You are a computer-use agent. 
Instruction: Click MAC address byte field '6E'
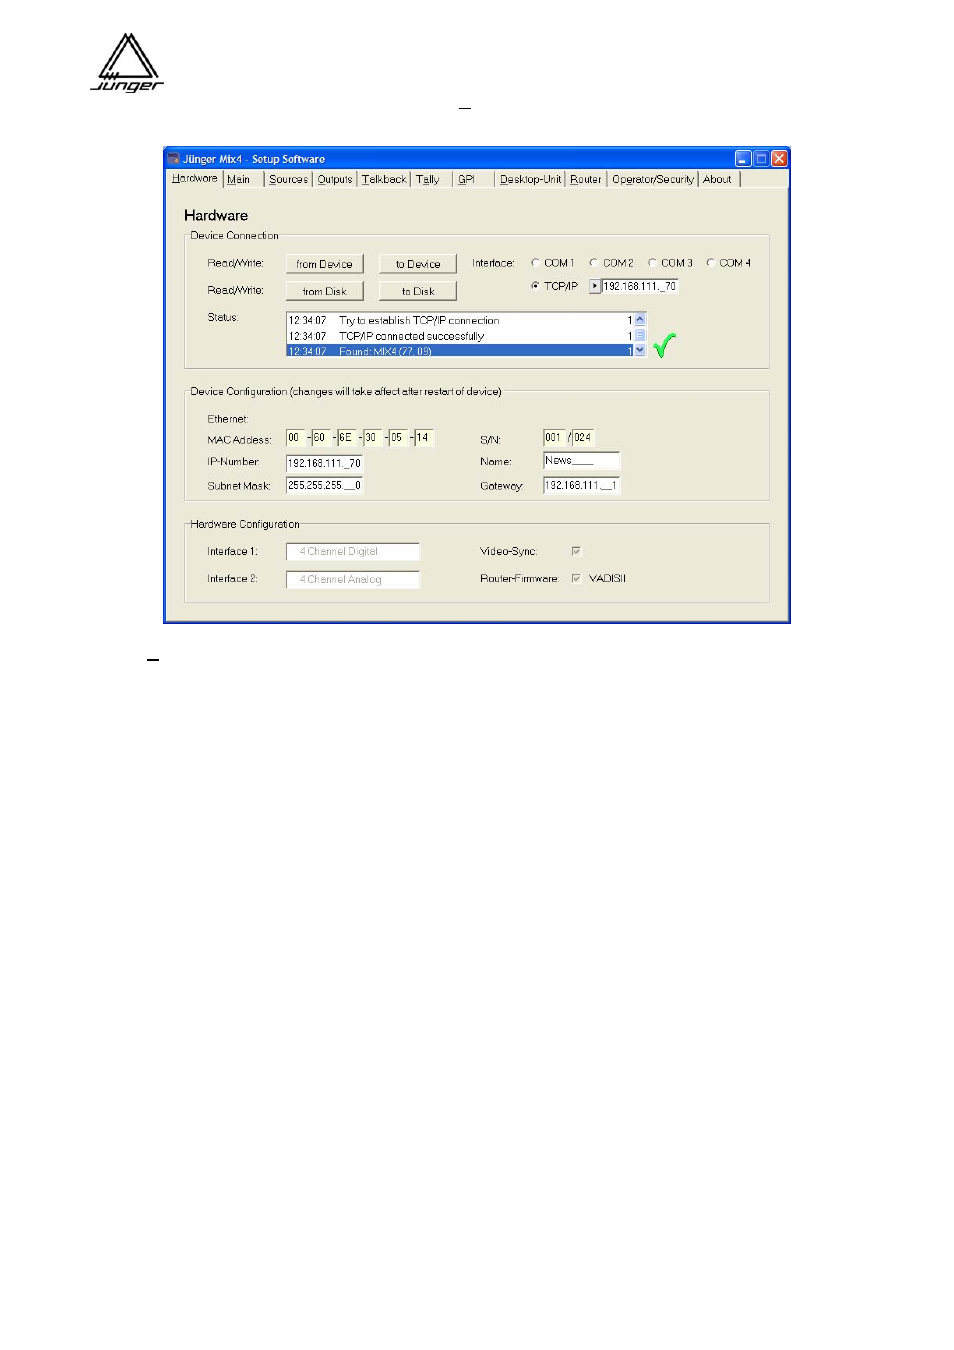[346, 437]
